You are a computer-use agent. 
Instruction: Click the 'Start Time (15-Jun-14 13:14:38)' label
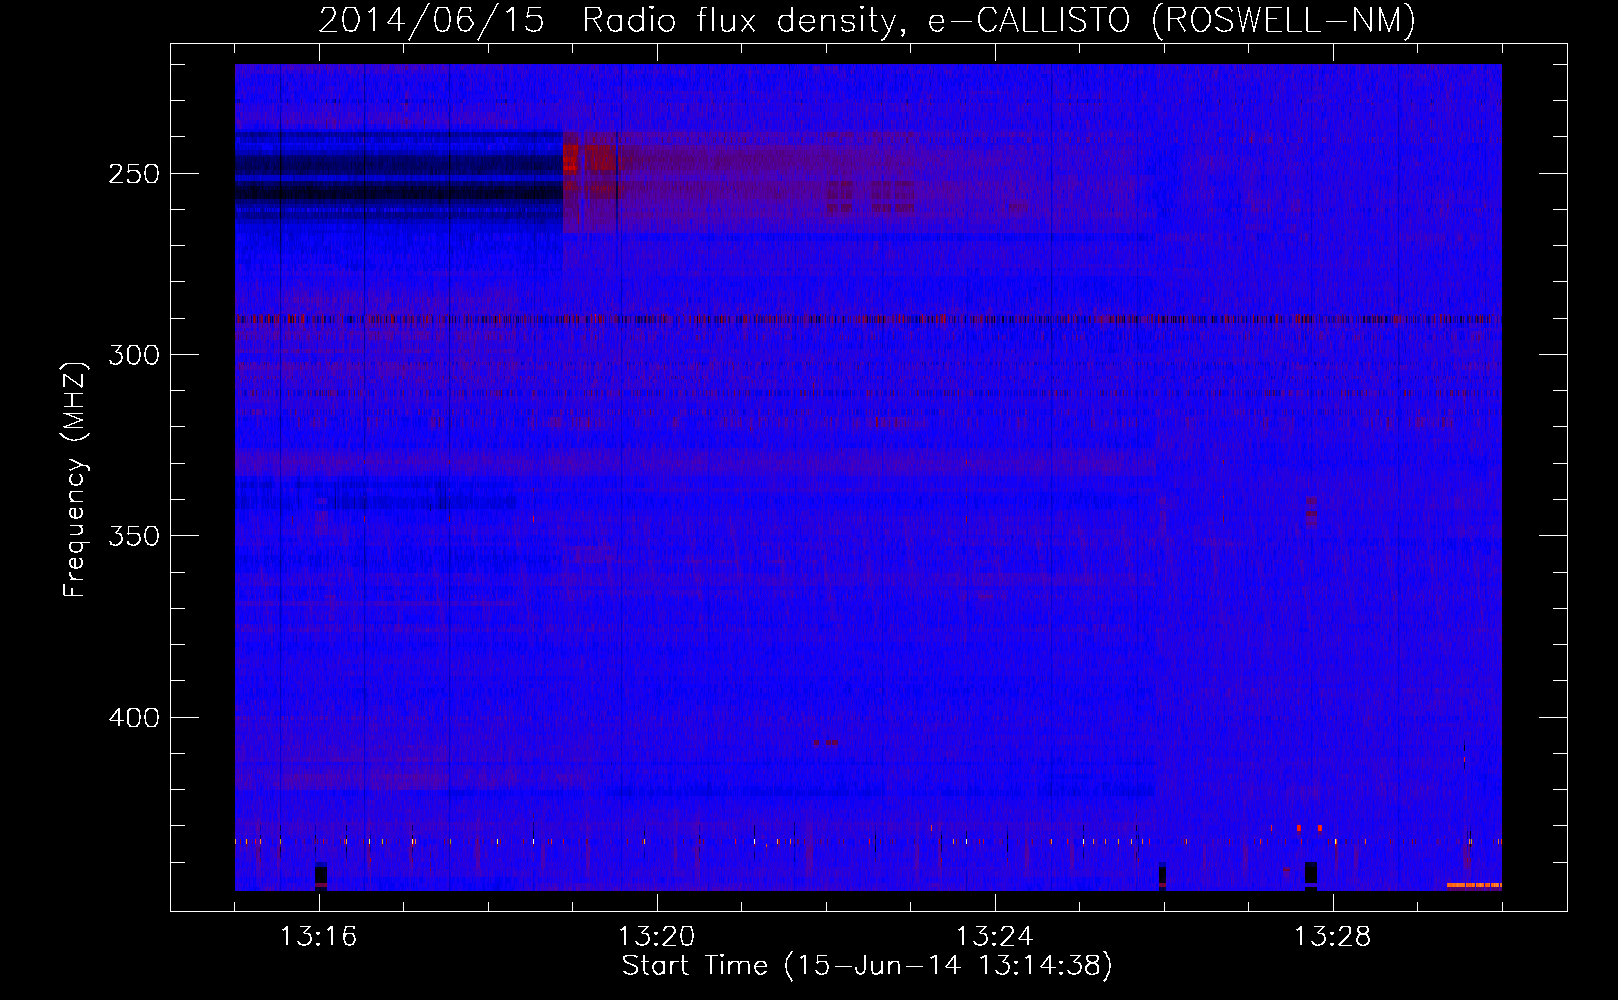tap(867, 966)
